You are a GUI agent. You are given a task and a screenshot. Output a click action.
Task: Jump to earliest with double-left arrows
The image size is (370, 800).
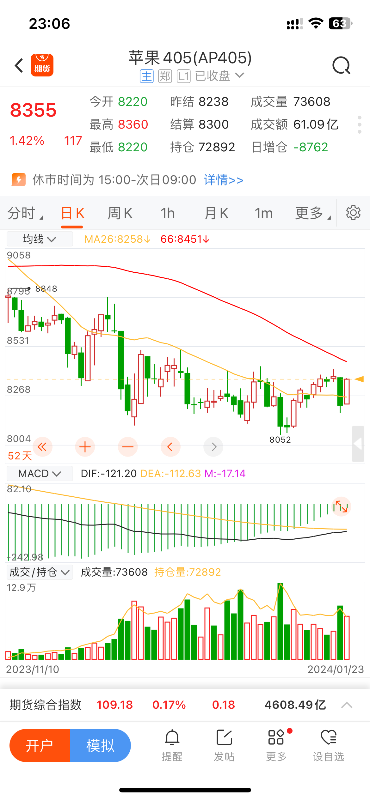(x=42, y=447)
